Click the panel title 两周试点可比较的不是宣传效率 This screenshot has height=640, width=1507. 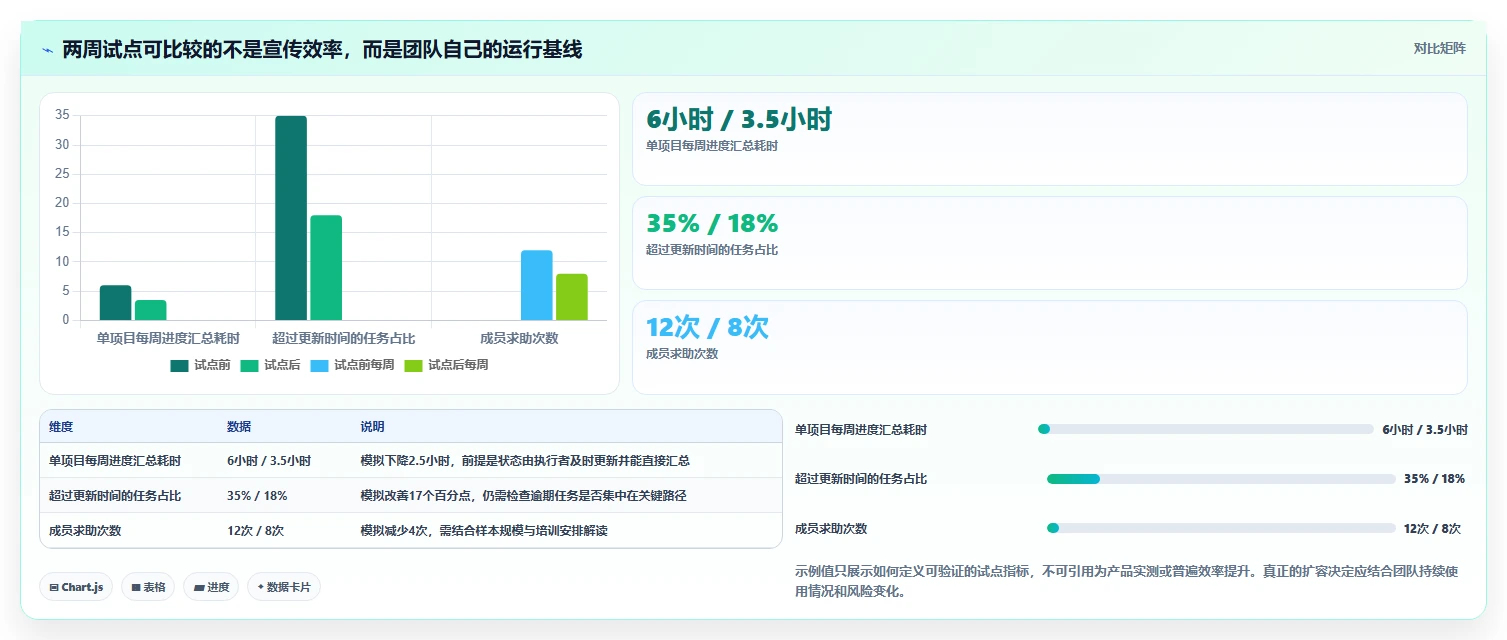(x=322, y=50)
